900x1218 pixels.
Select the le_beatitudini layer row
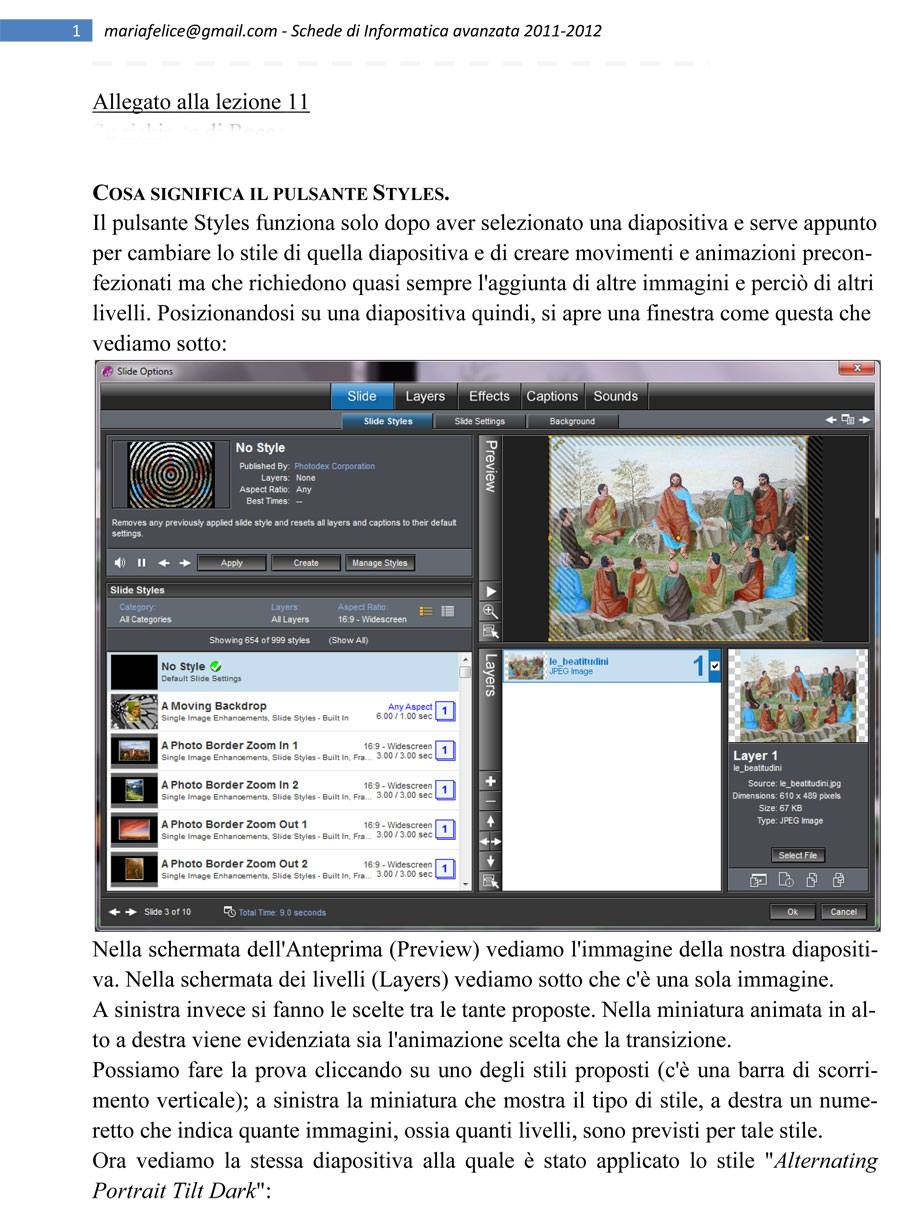point(612,666)
